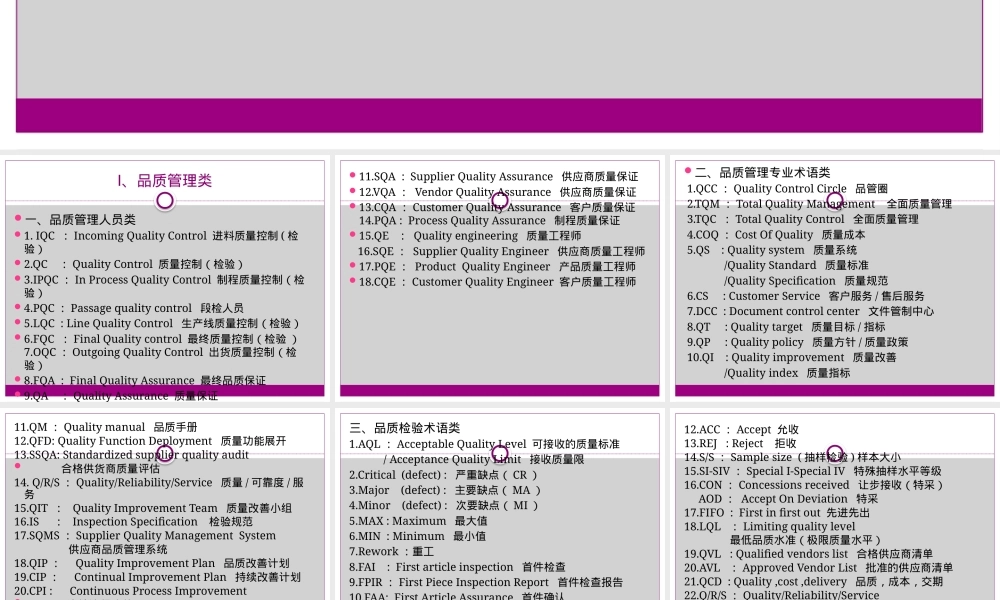Select the line '4.PQC : Passage quality control'
Screen dimensions: 1000x600
pyautogui.click(x=108, y=309)
